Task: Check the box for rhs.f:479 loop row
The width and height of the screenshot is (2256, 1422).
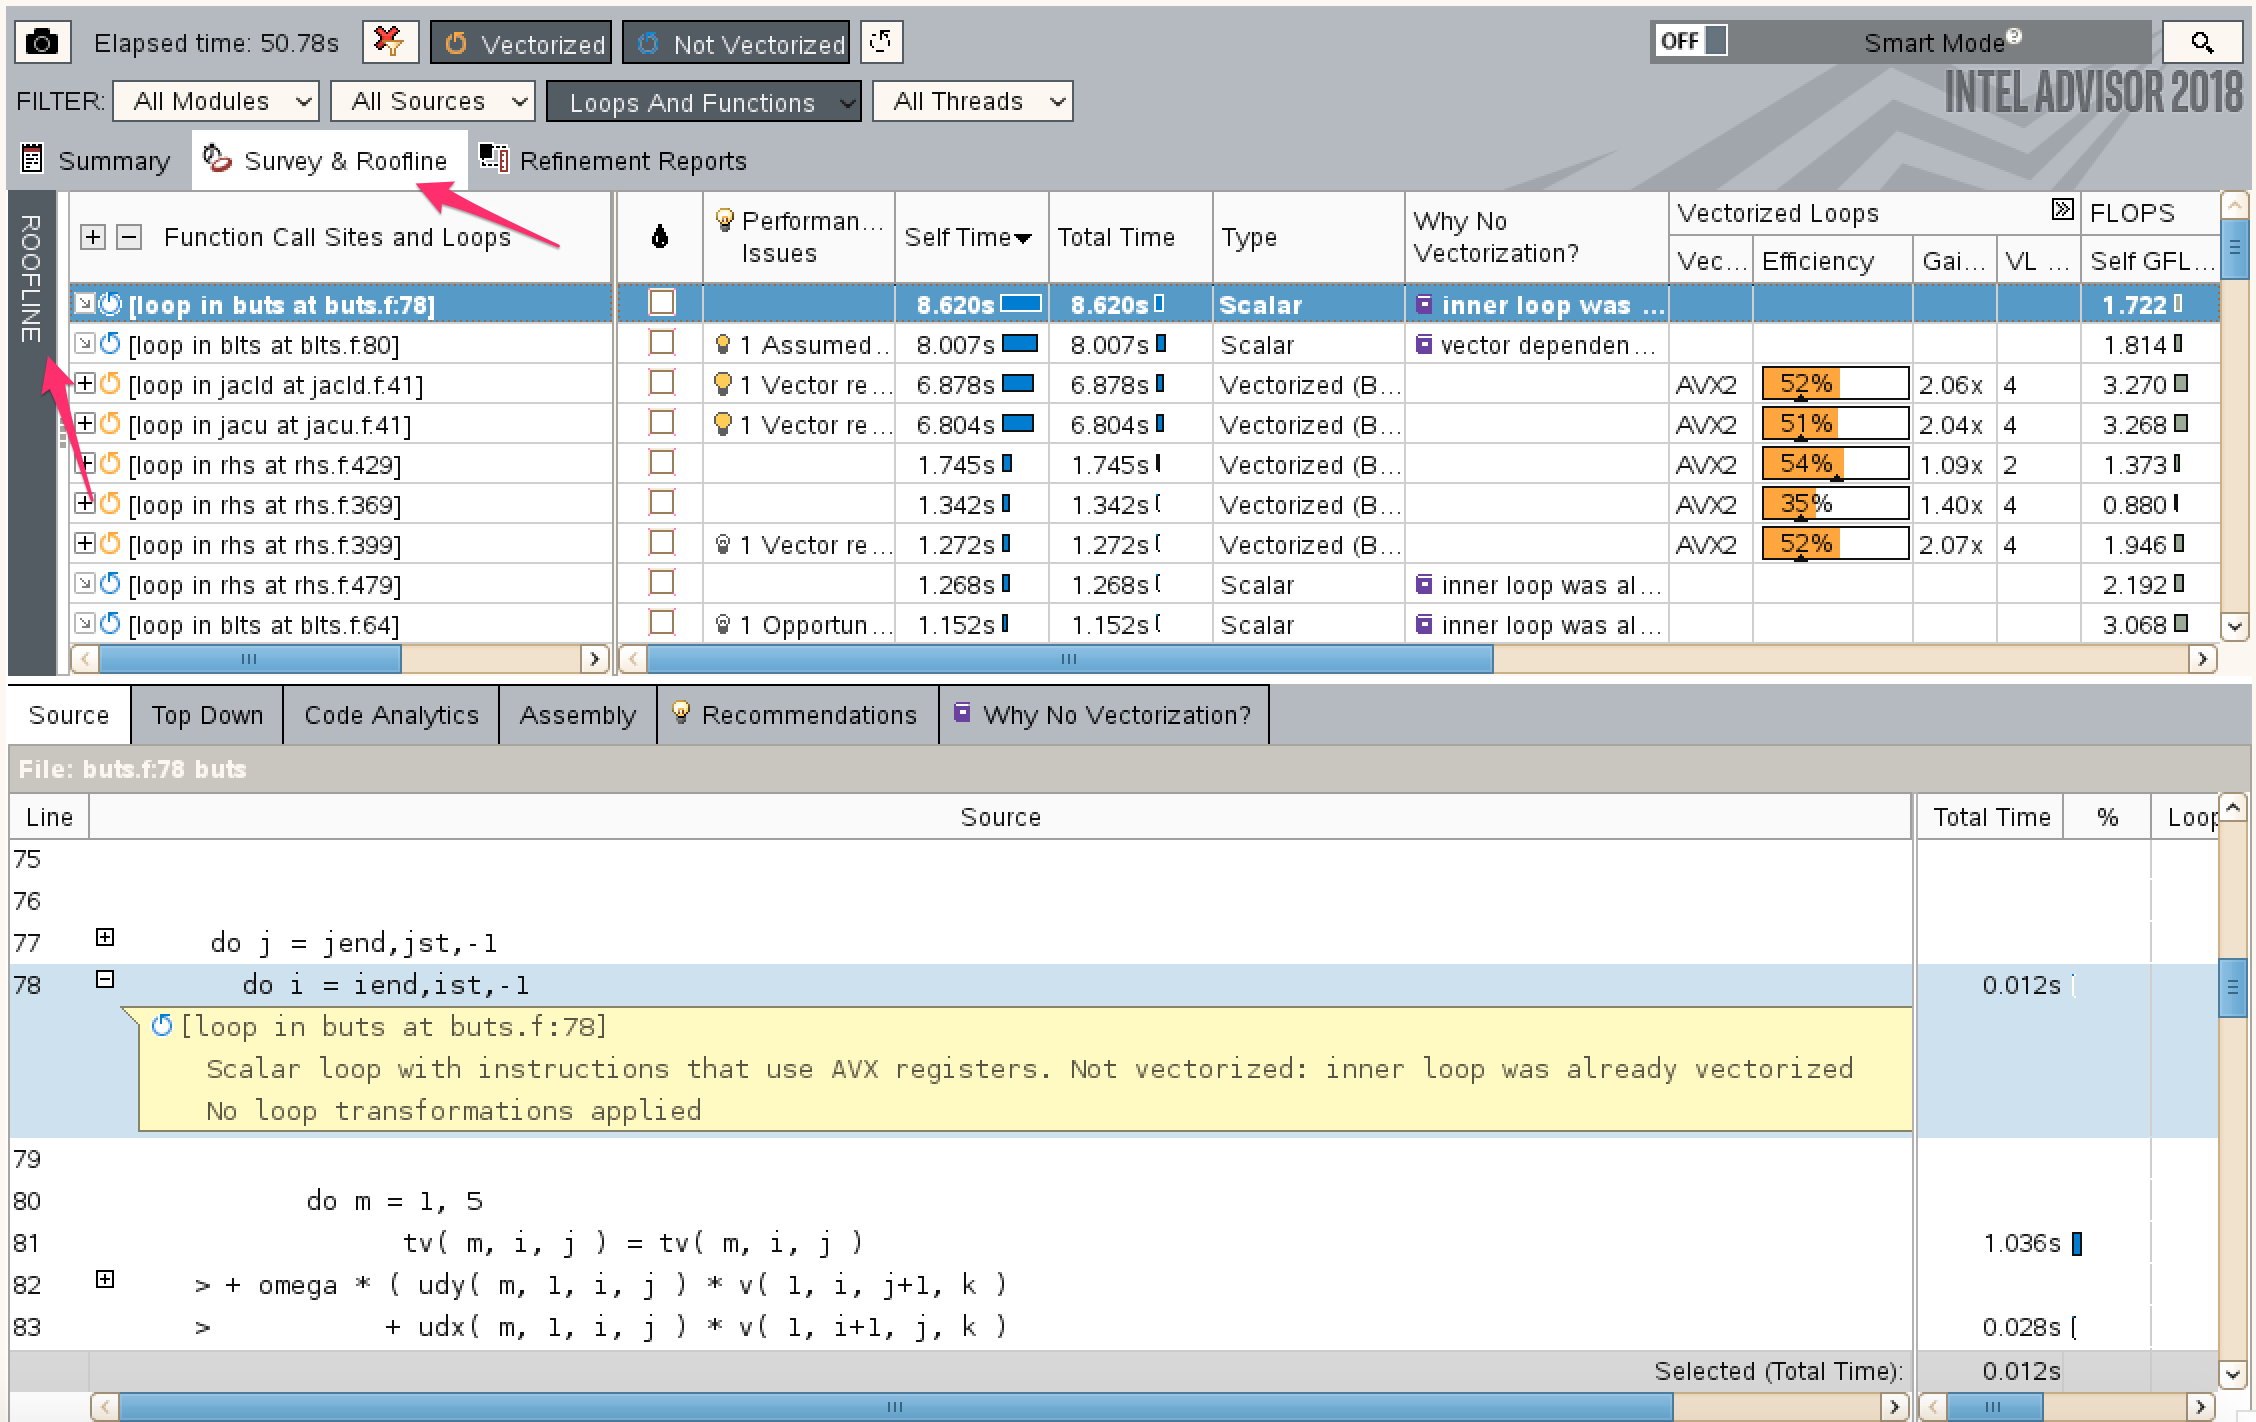Action: pos(662,582)
